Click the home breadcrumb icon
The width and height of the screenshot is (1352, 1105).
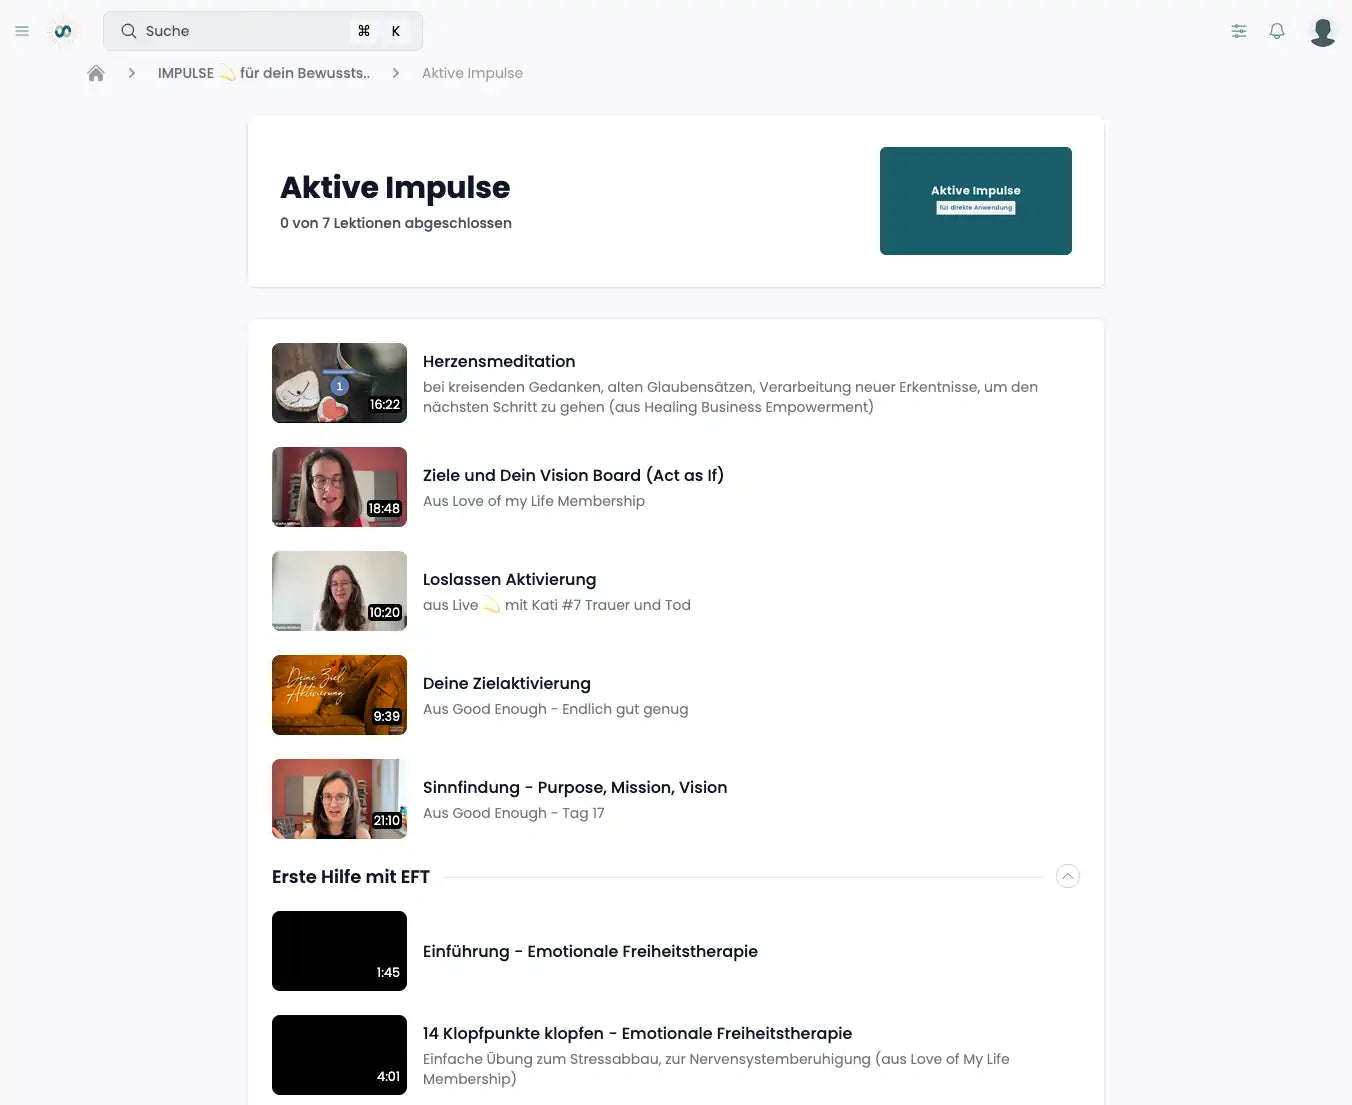96,73
